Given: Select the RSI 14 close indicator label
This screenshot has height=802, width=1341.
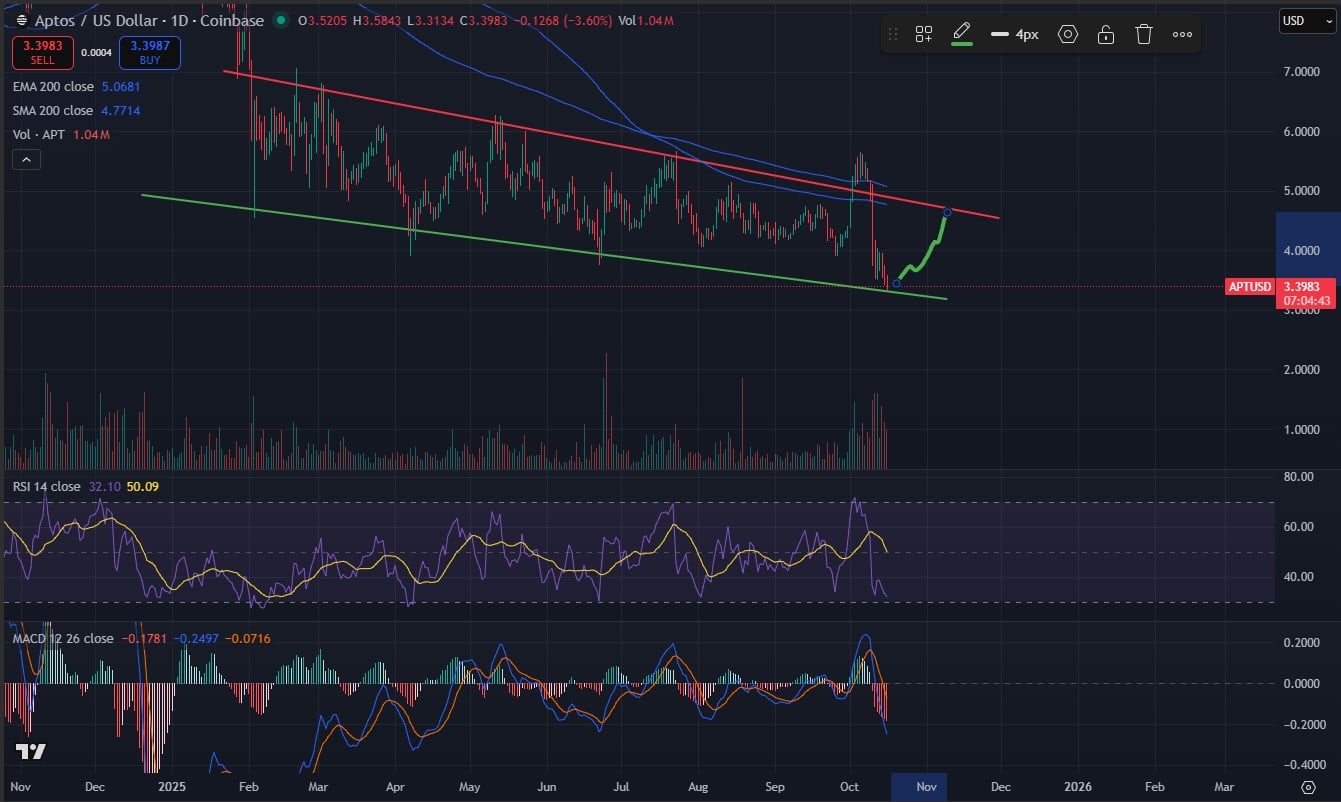Looking at the screenshot, I should [47, 486].
